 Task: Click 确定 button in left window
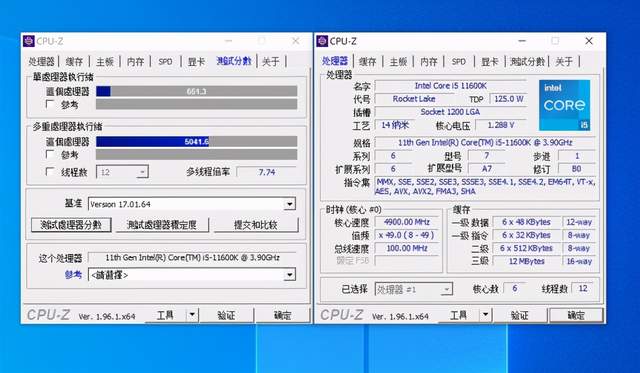pyautogui.click(x=282, y=315)
